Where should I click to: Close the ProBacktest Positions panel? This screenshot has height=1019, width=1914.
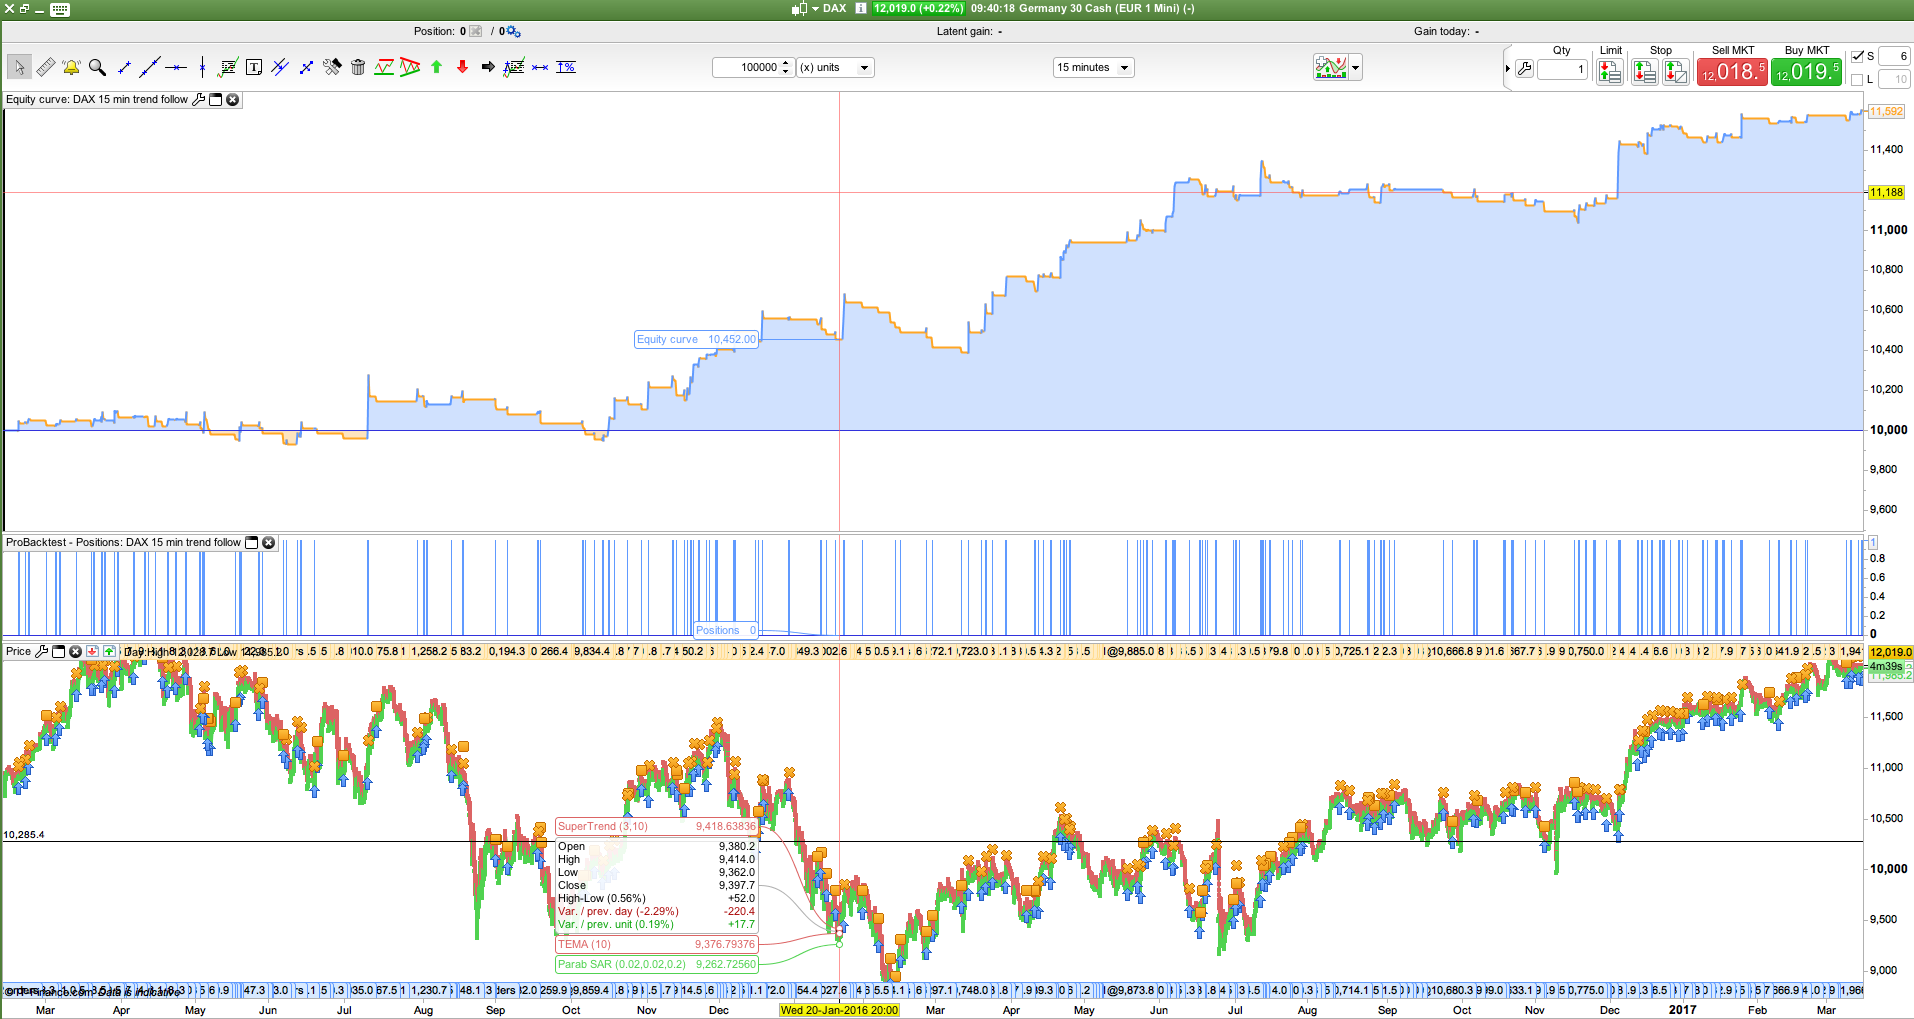(x=268, y=542)
